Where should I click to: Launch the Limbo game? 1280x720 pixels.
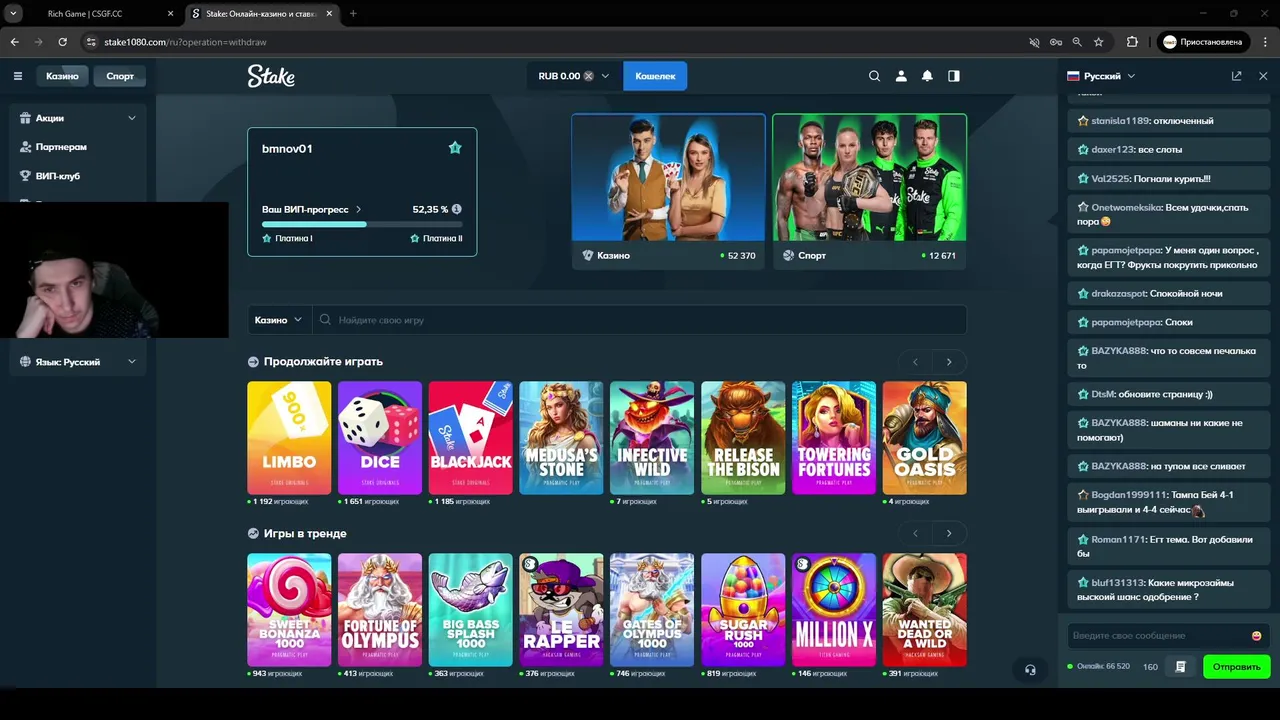(x=289, y=438)
